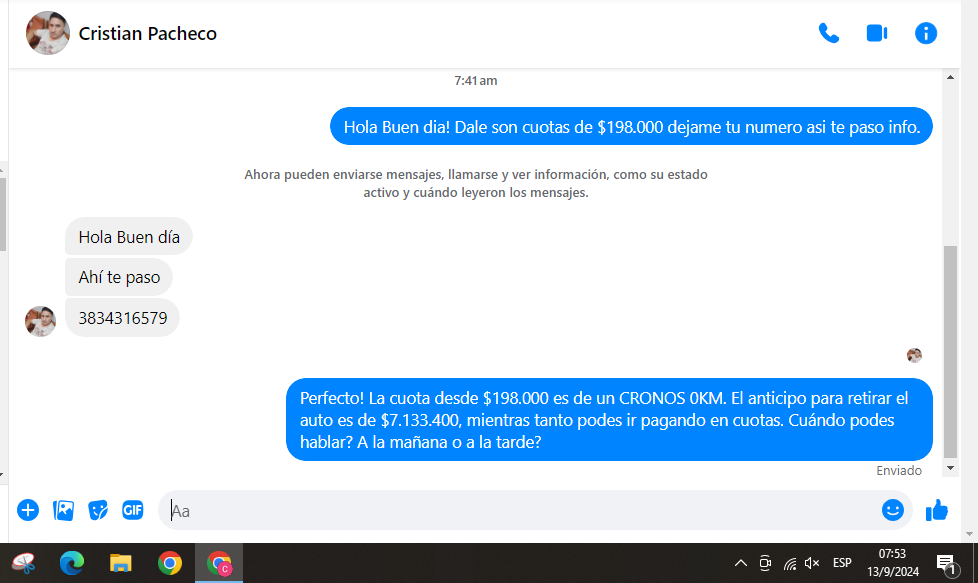Open Google Chrome from the taskbar
The width and height of the screenshot is (978, 583).
tap(170, 563)
